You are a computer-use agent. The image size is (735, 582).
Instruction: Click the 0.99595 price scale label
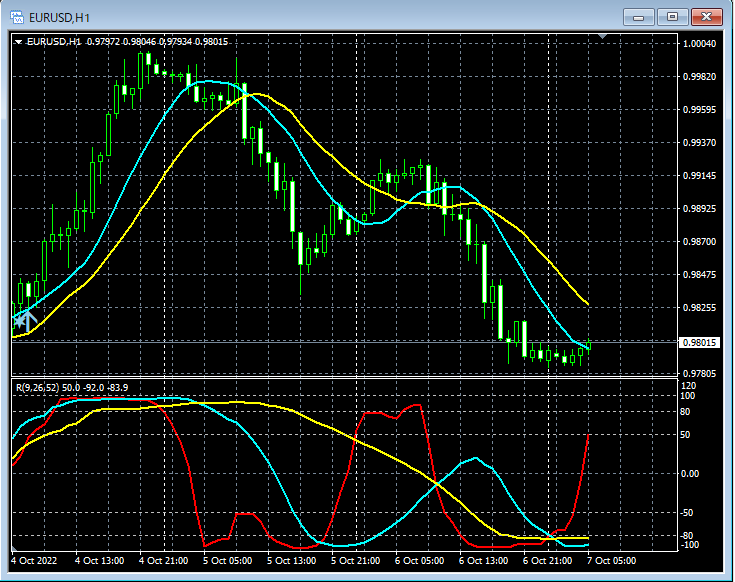click(699, 110)
